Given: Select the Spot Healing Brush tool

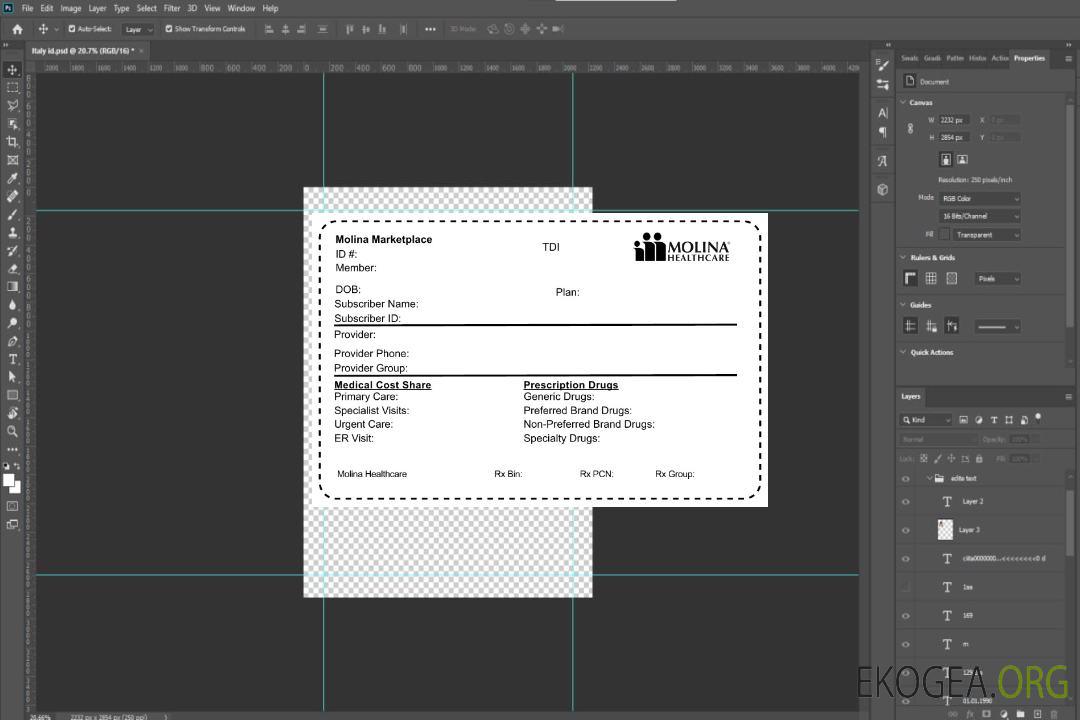Looking at the screenshot, I should coord(12,196).
